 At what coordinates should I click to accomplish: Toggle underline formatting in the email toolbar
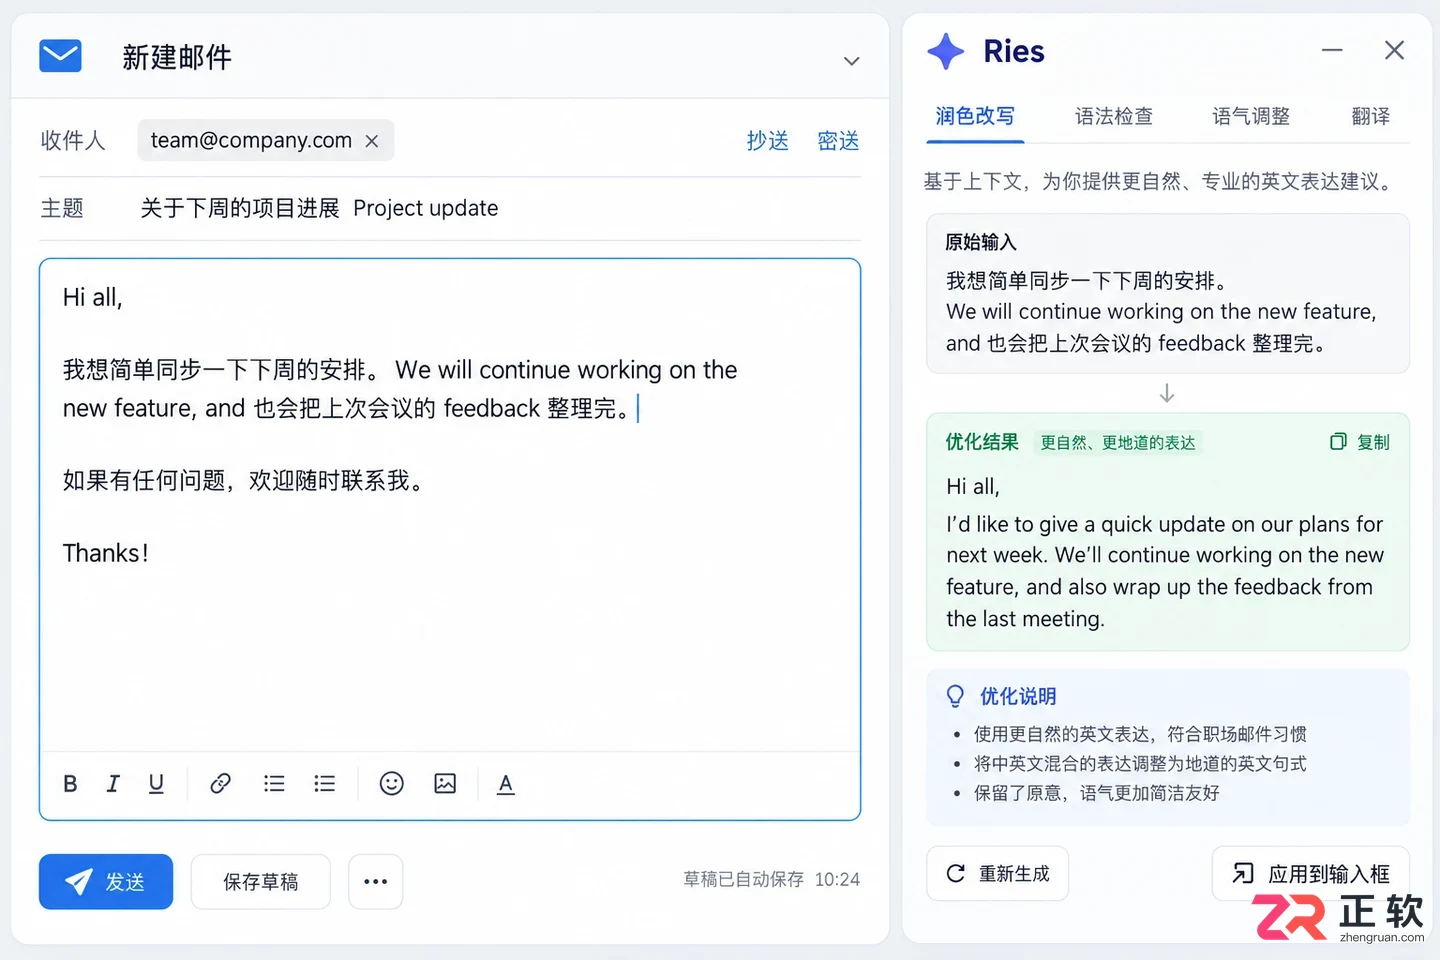click(x=156, y=784)
